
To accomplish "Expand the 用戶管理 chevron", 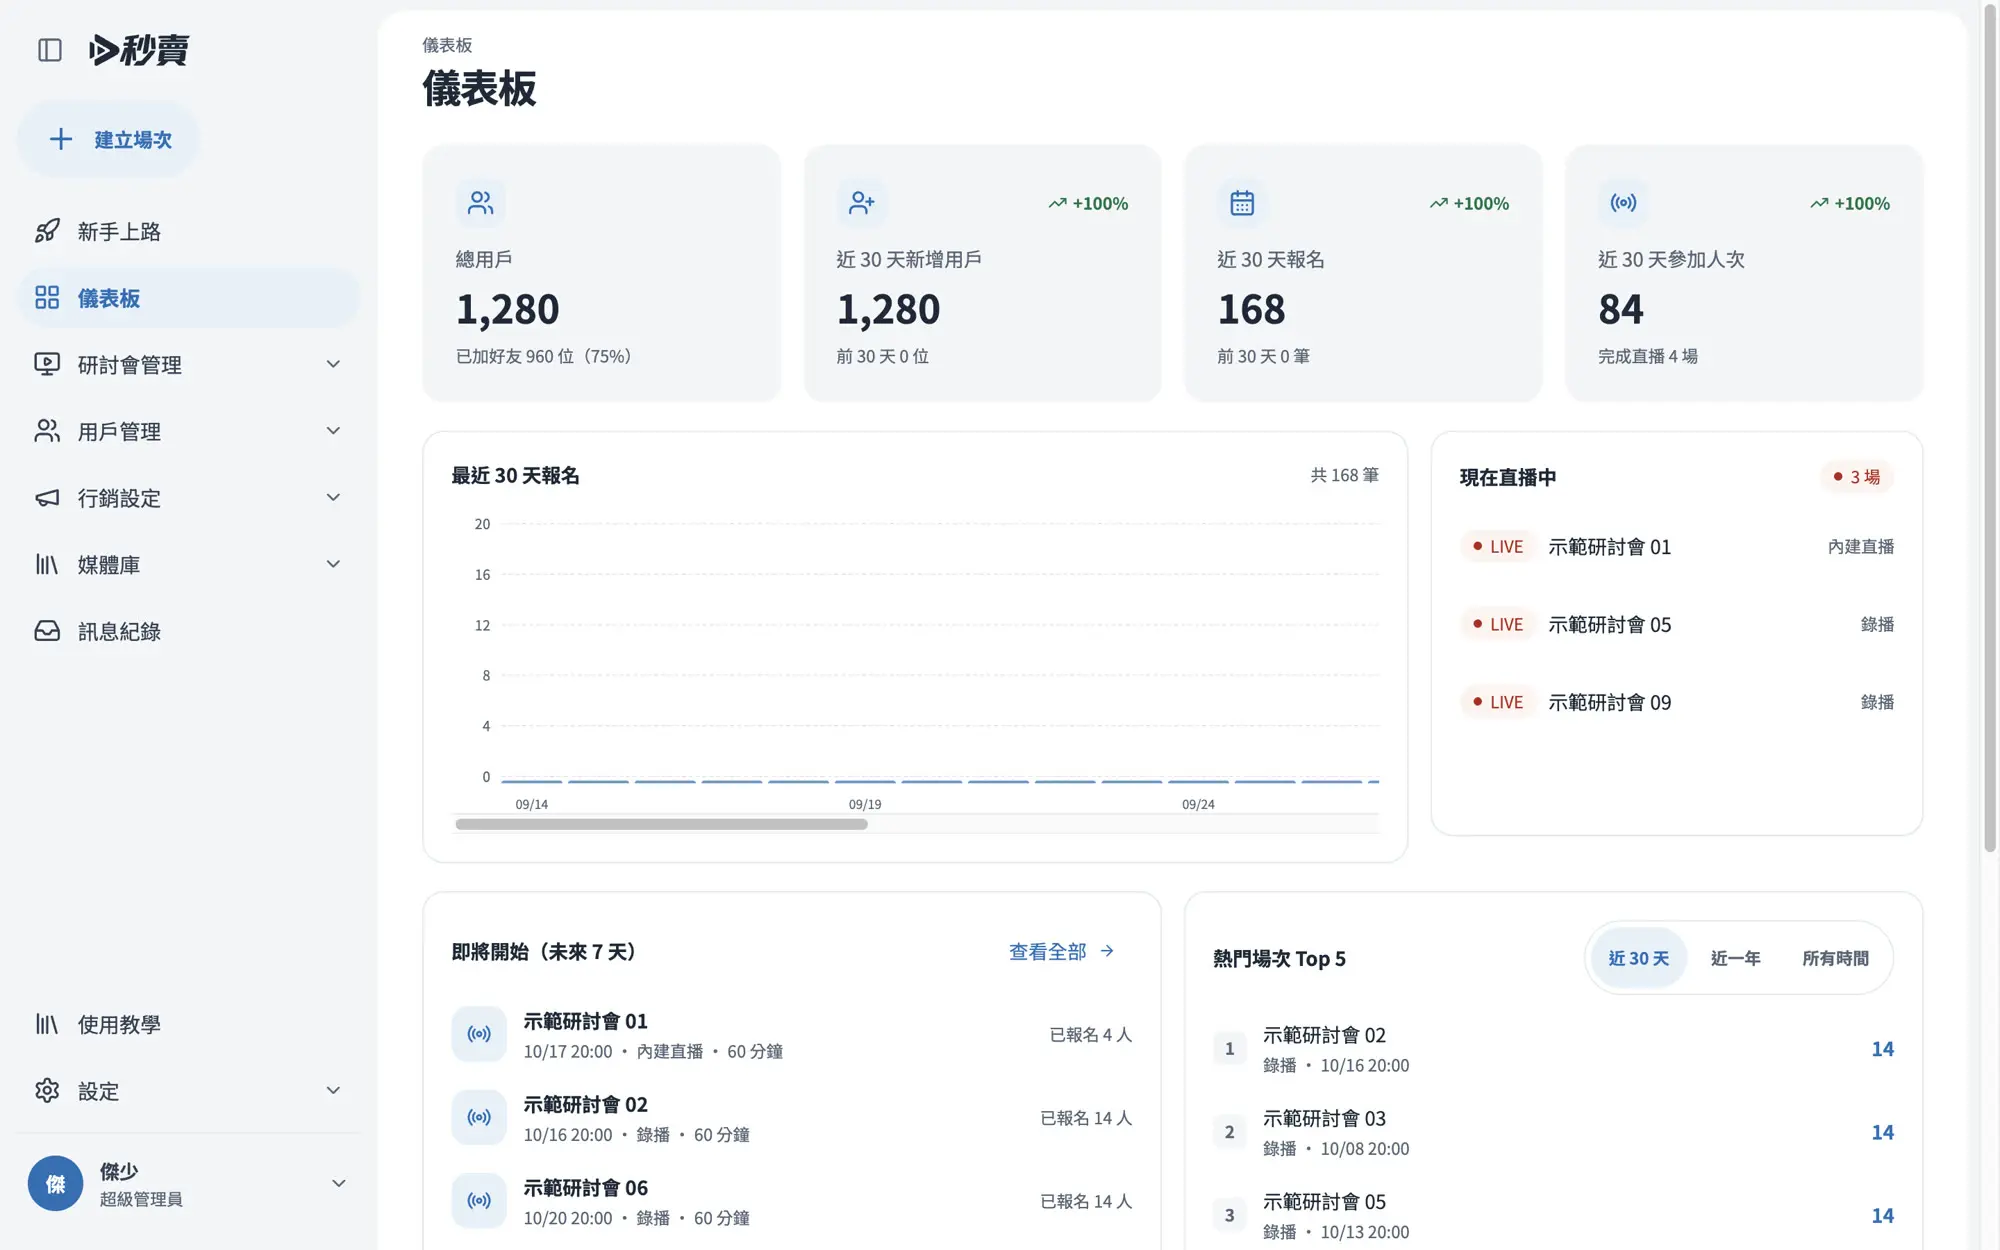I will pos(333,431).
